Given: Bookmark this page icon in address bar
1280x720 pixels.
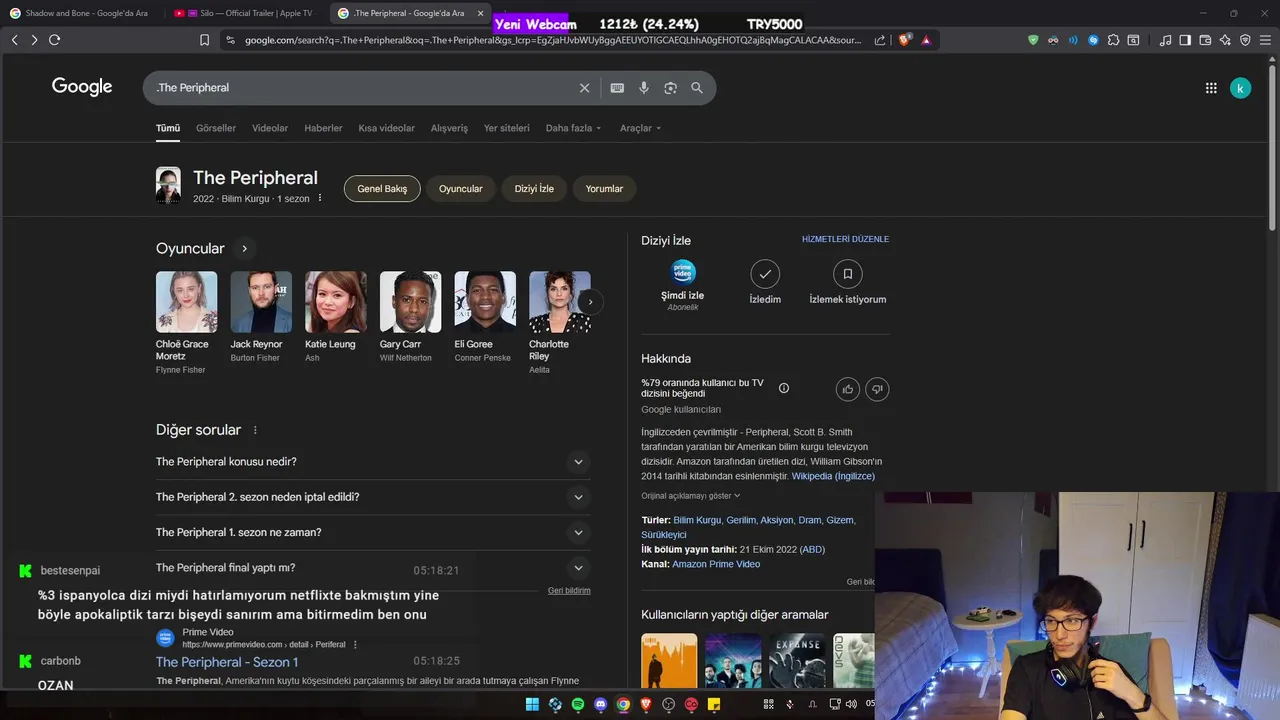Looking at the screenshot, I should 204,40.
